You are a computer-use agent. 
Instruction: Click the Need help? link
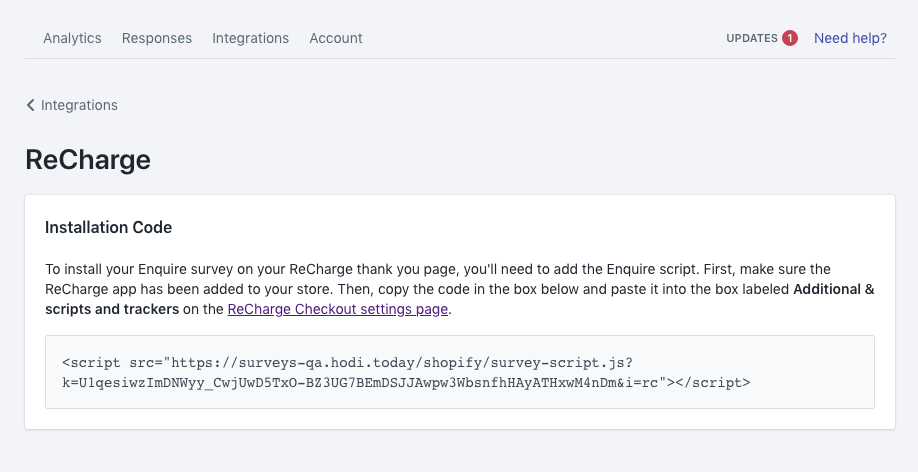click(x=850, y=38)
